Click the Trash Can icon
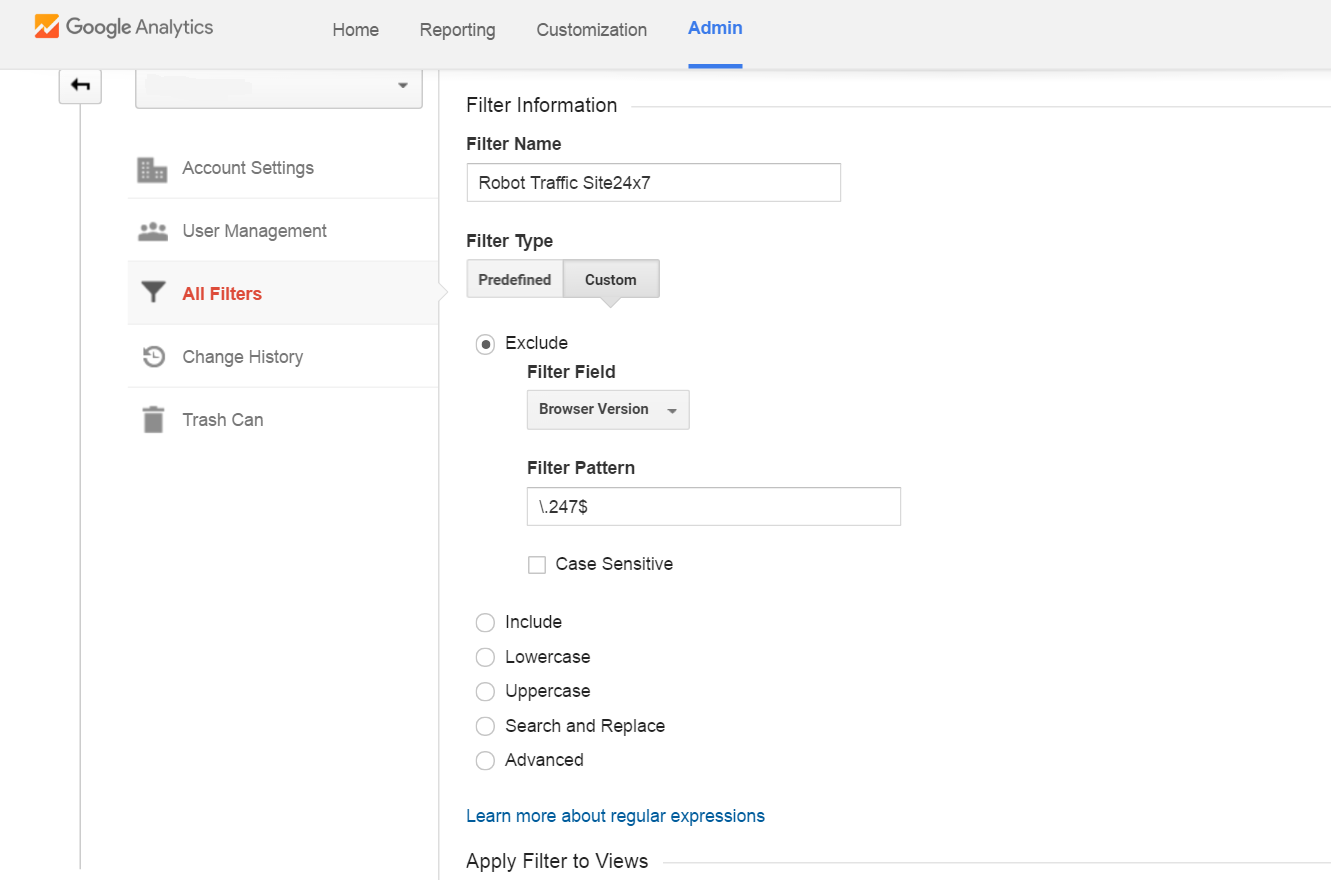The image size is (1331, 880). click(152, 420)
